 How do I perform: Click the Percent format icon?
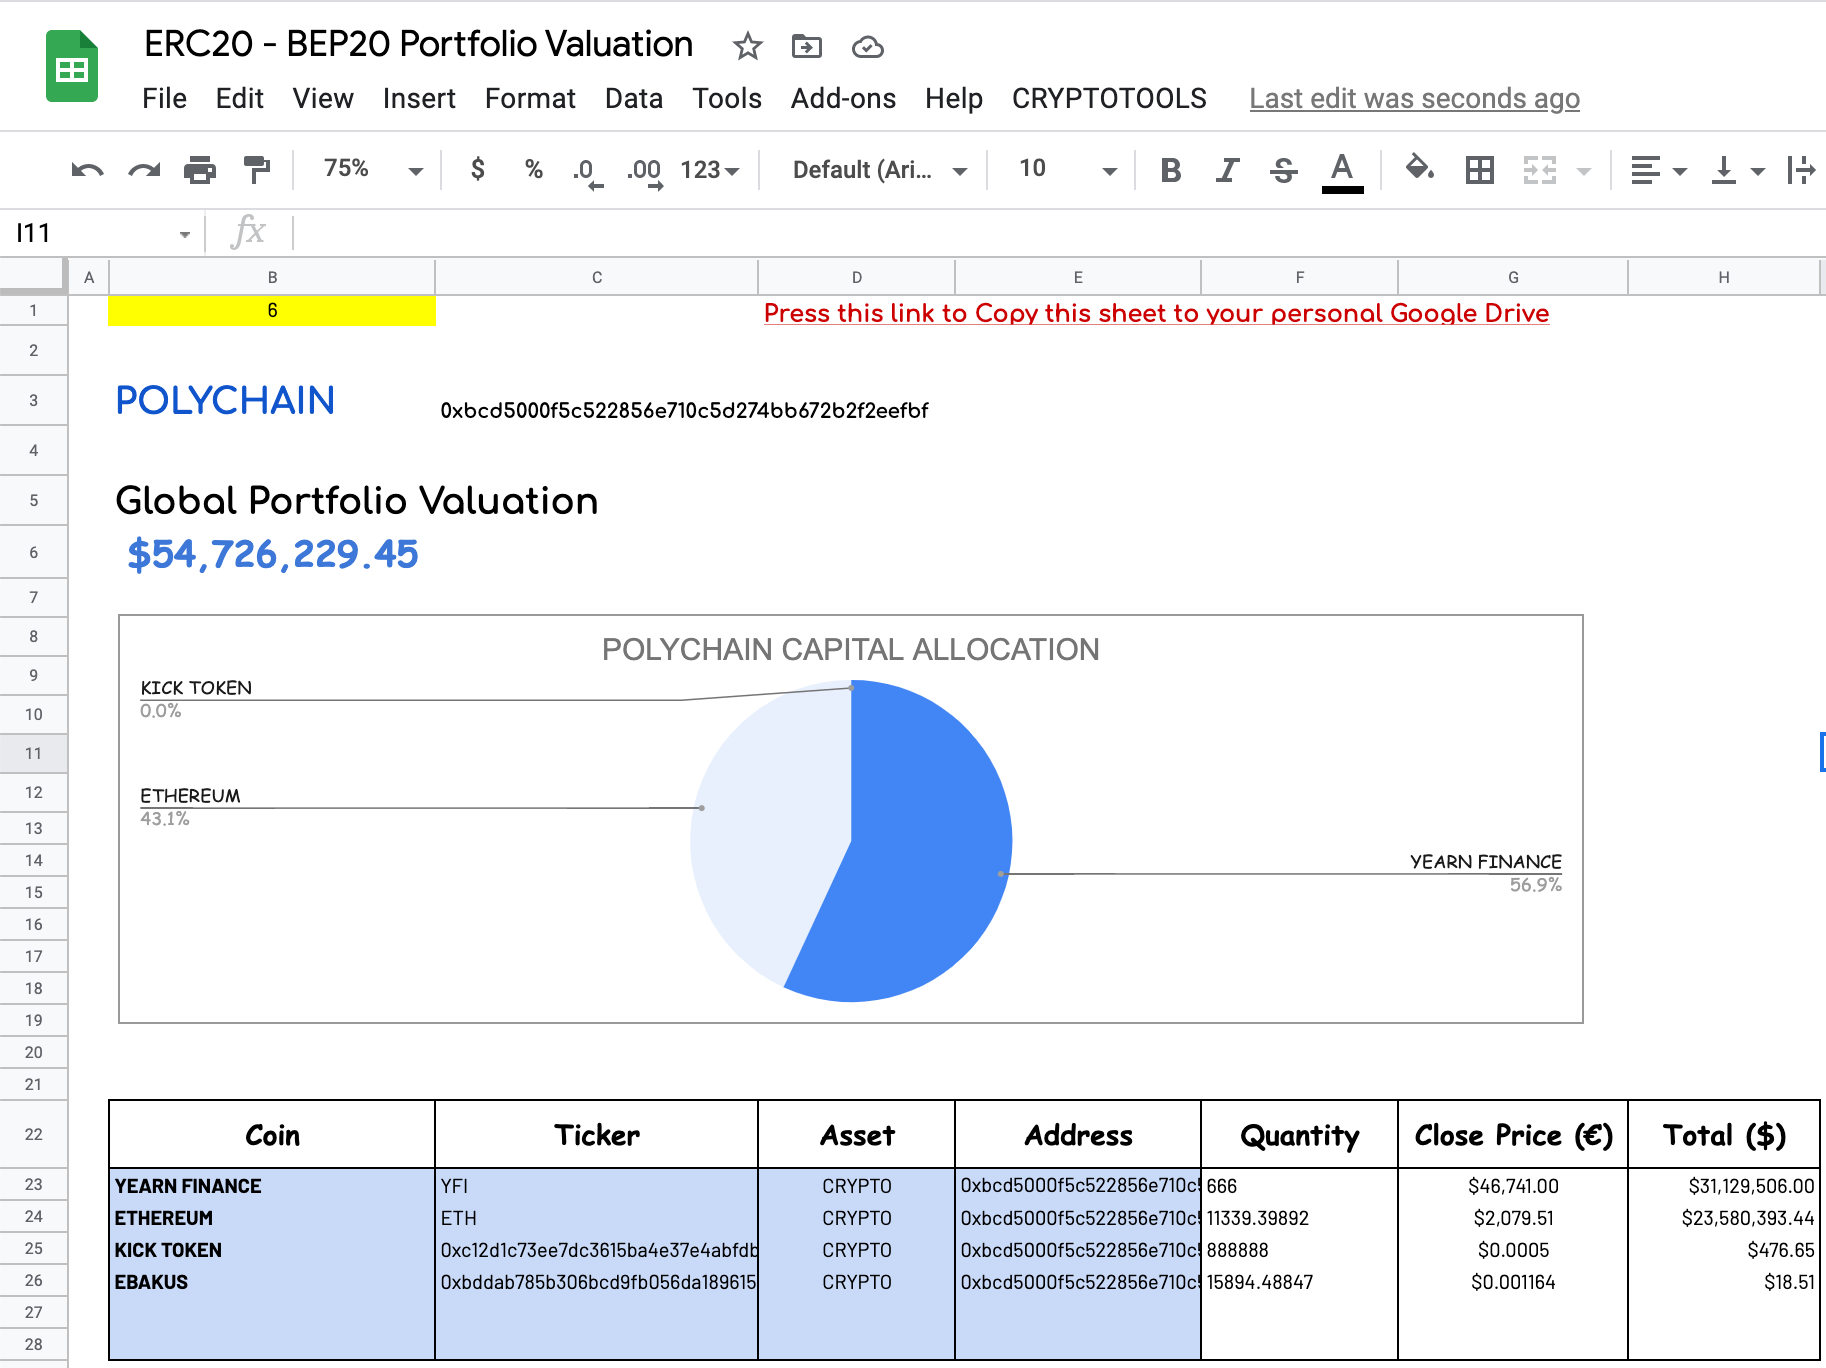[x=533, y=169]
